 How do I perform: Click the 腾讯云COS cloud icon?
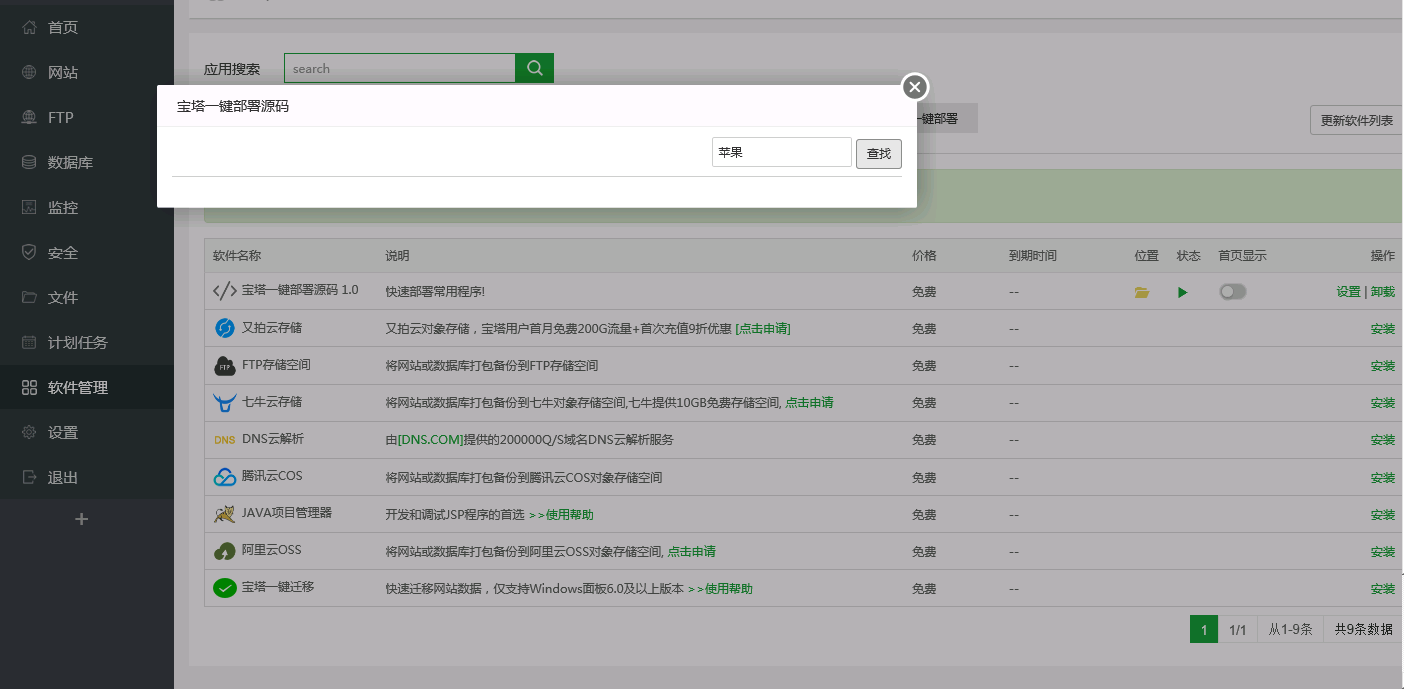coord(225,477)
